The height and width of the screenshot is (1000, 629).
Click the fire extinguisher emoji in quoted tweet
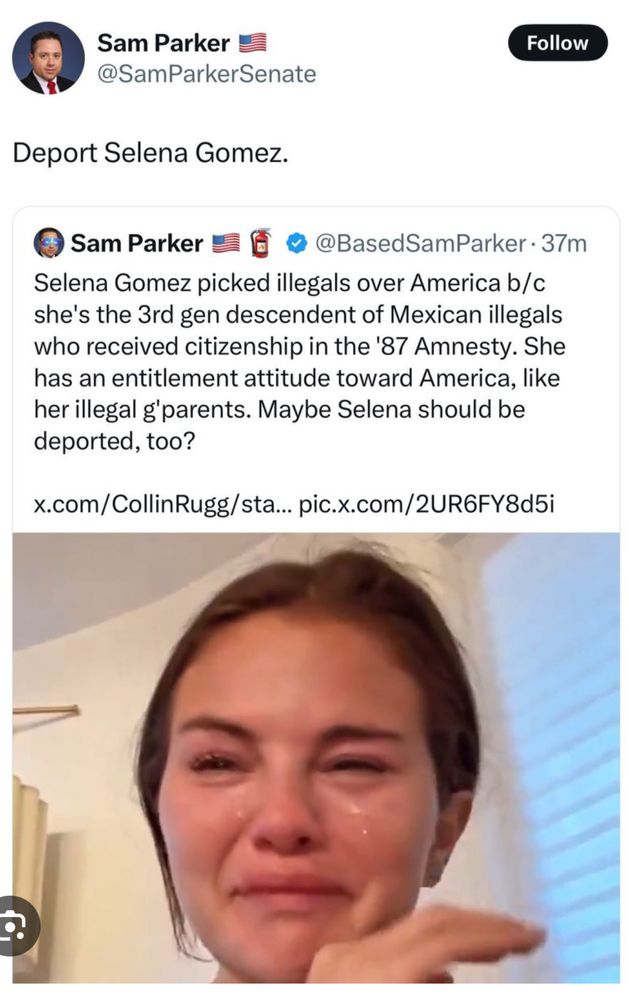(262, 240)
